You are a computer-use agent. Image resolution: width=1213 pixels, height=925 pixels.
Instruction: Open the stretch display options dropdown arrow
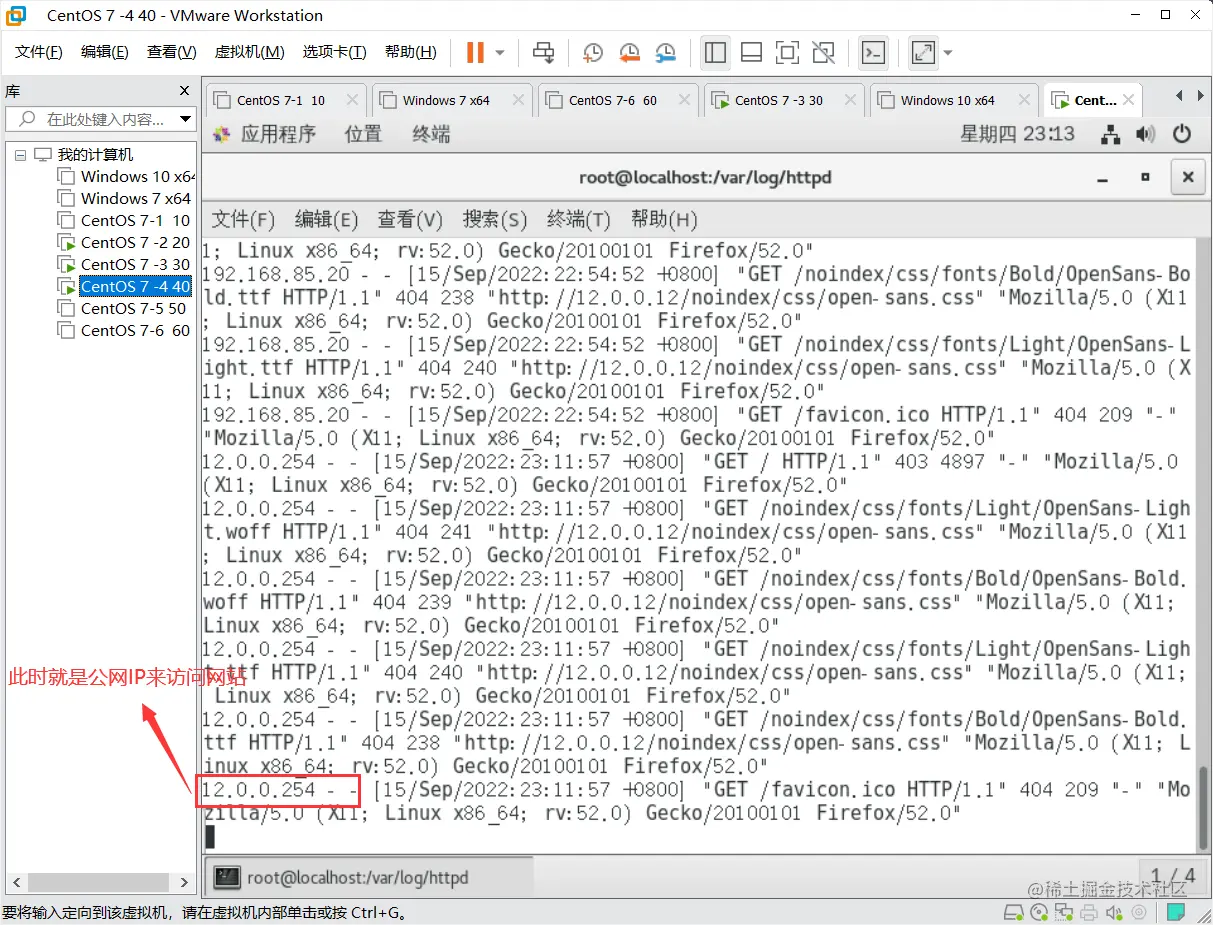[x=948, y=52]
